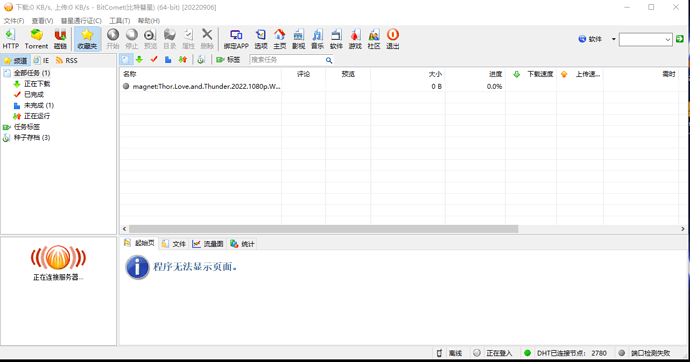
Task: Toggle the torrent archive filter icon
Action: [201, 59]
